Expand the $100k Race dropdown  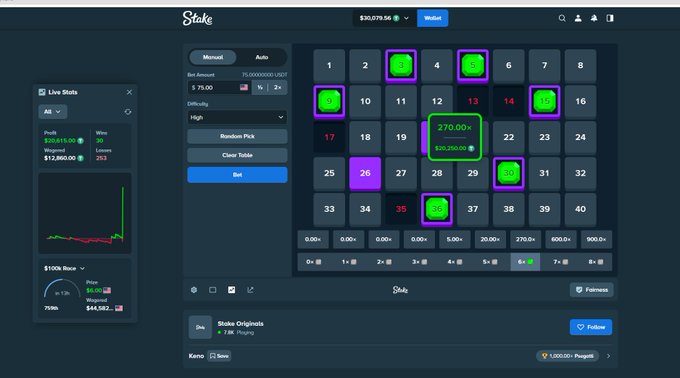tap(64, 268)
